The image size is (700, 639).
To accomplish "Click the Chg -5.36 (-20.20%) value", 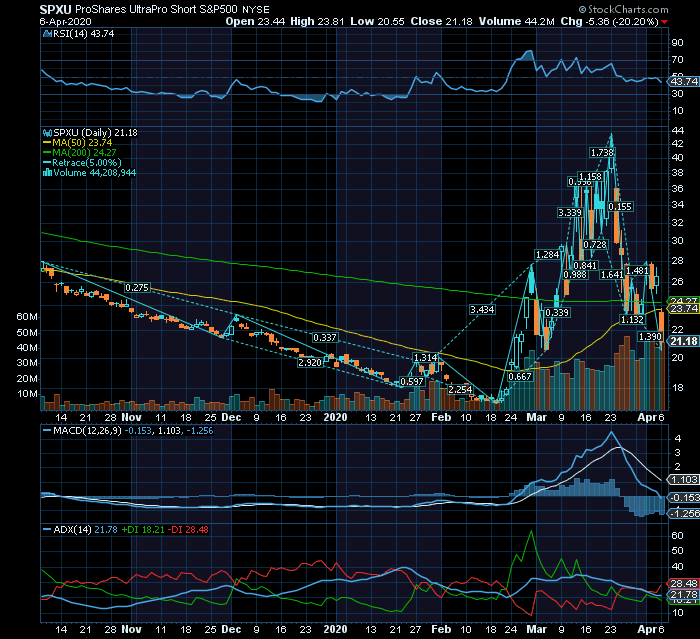I will coord(609,21).
